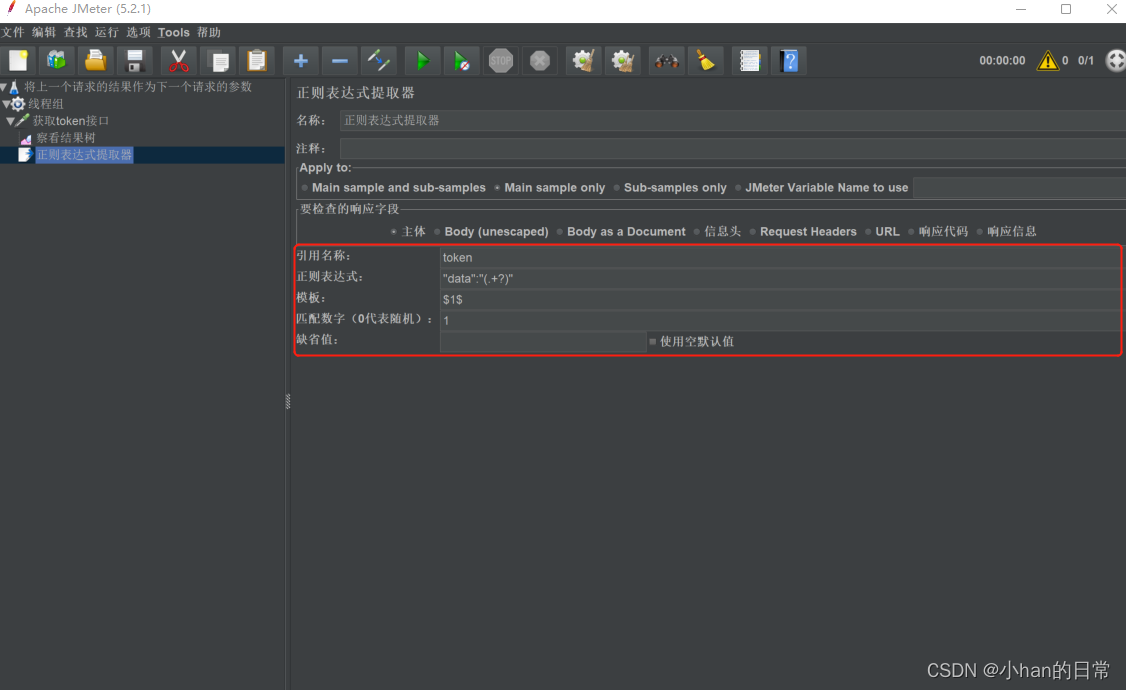Select Body as a Document radio
This screenshot has height=690, width=1126.
click(621, 231)
